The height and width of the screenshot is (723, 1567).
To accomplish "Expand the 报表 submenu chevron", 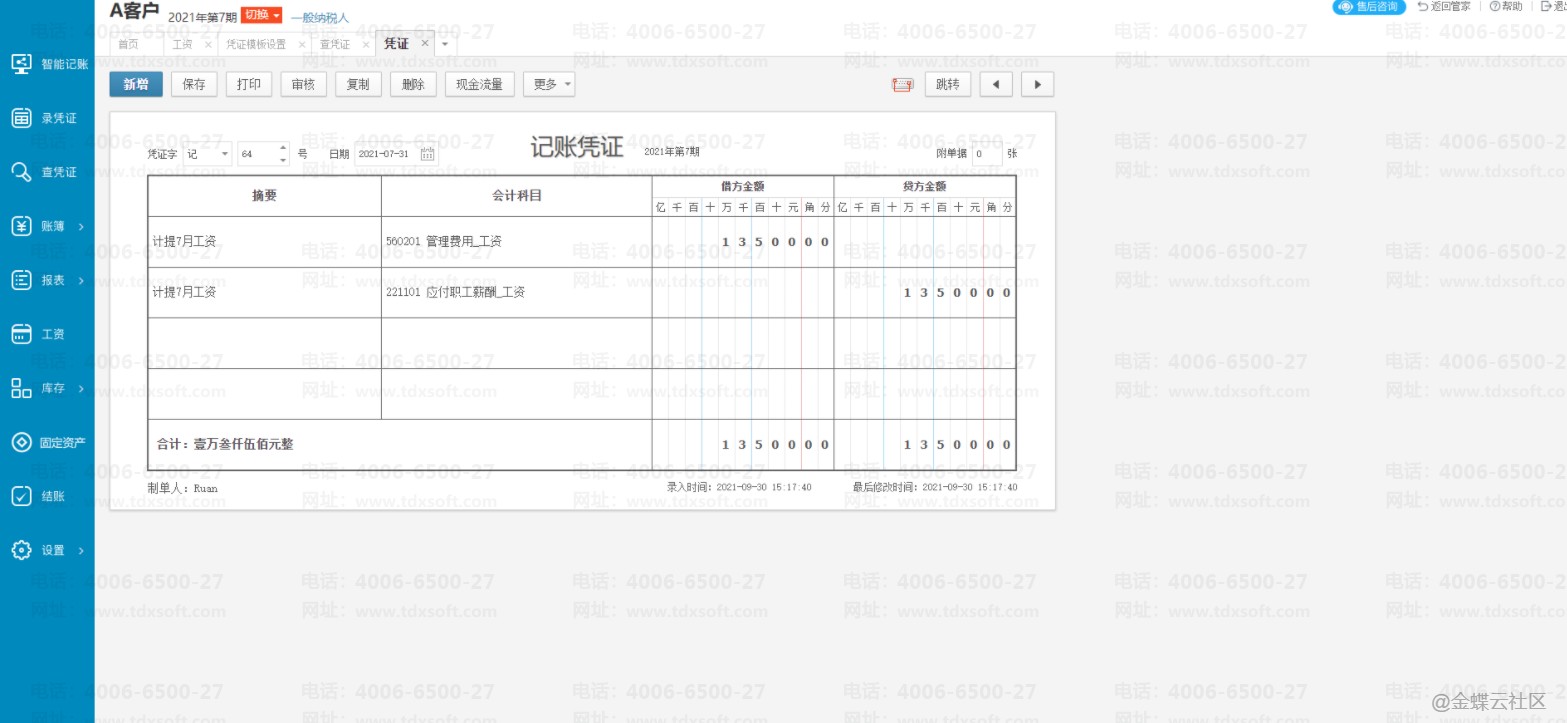I will [81, 280].
